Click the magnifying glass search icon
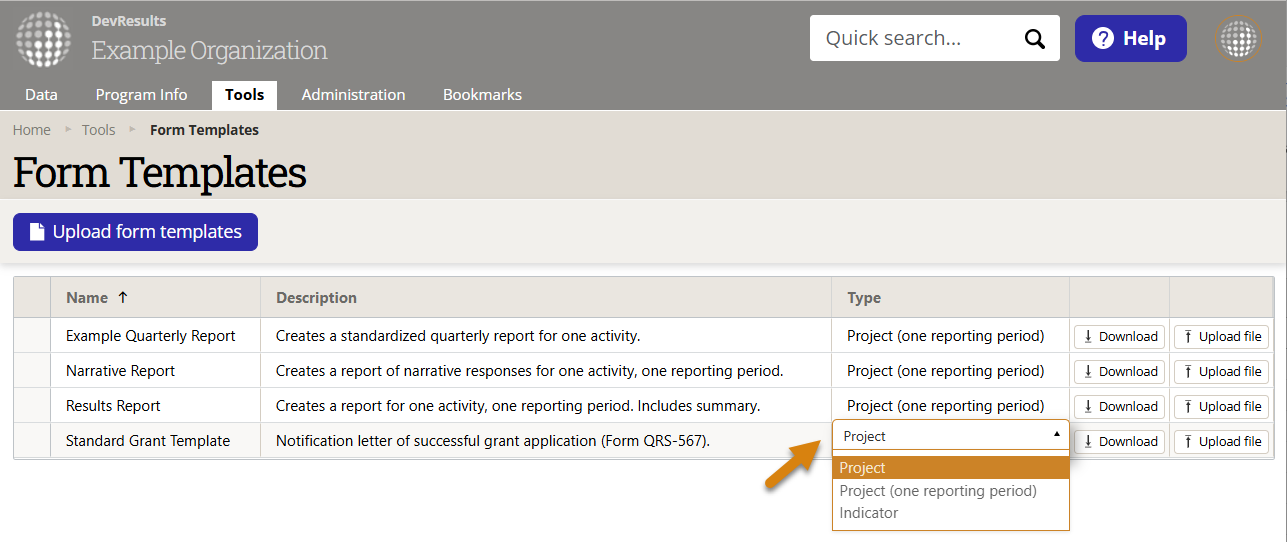The height and width of the screenshot is (542, 1287). coord(1034,39)
